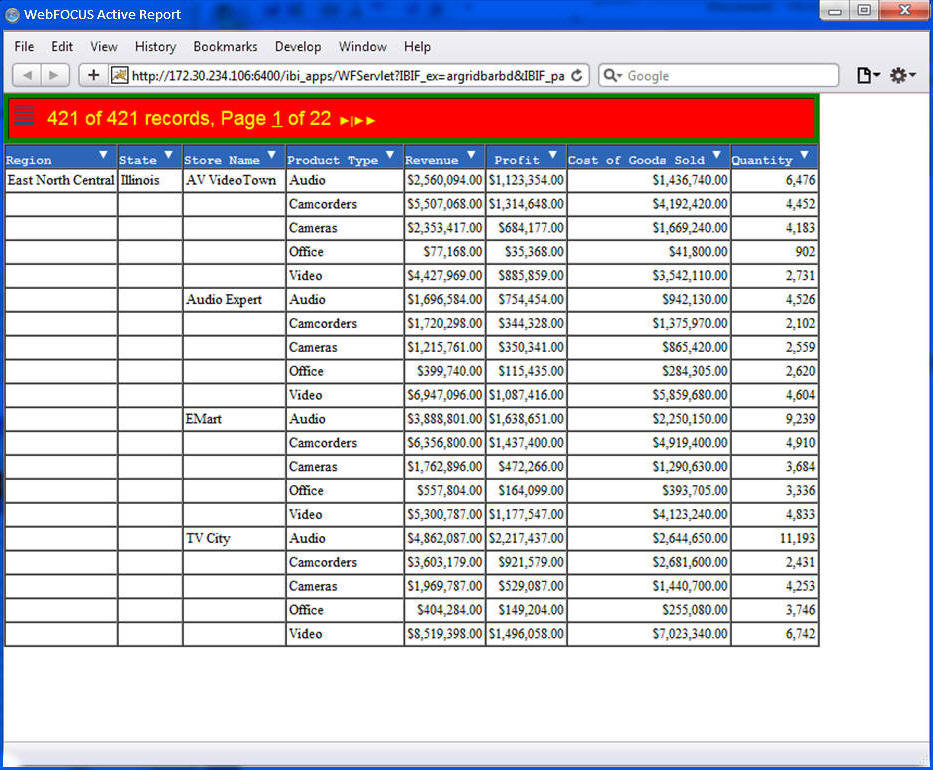
Task: Open the View menu
Action: 104,46
